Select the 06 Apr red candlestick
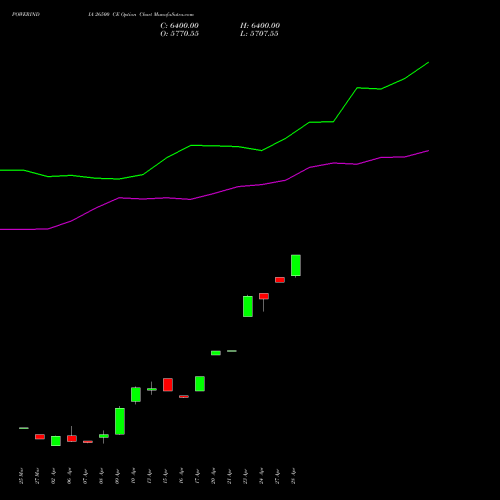The height and width of the screenshot is (500, 500). 72,438
